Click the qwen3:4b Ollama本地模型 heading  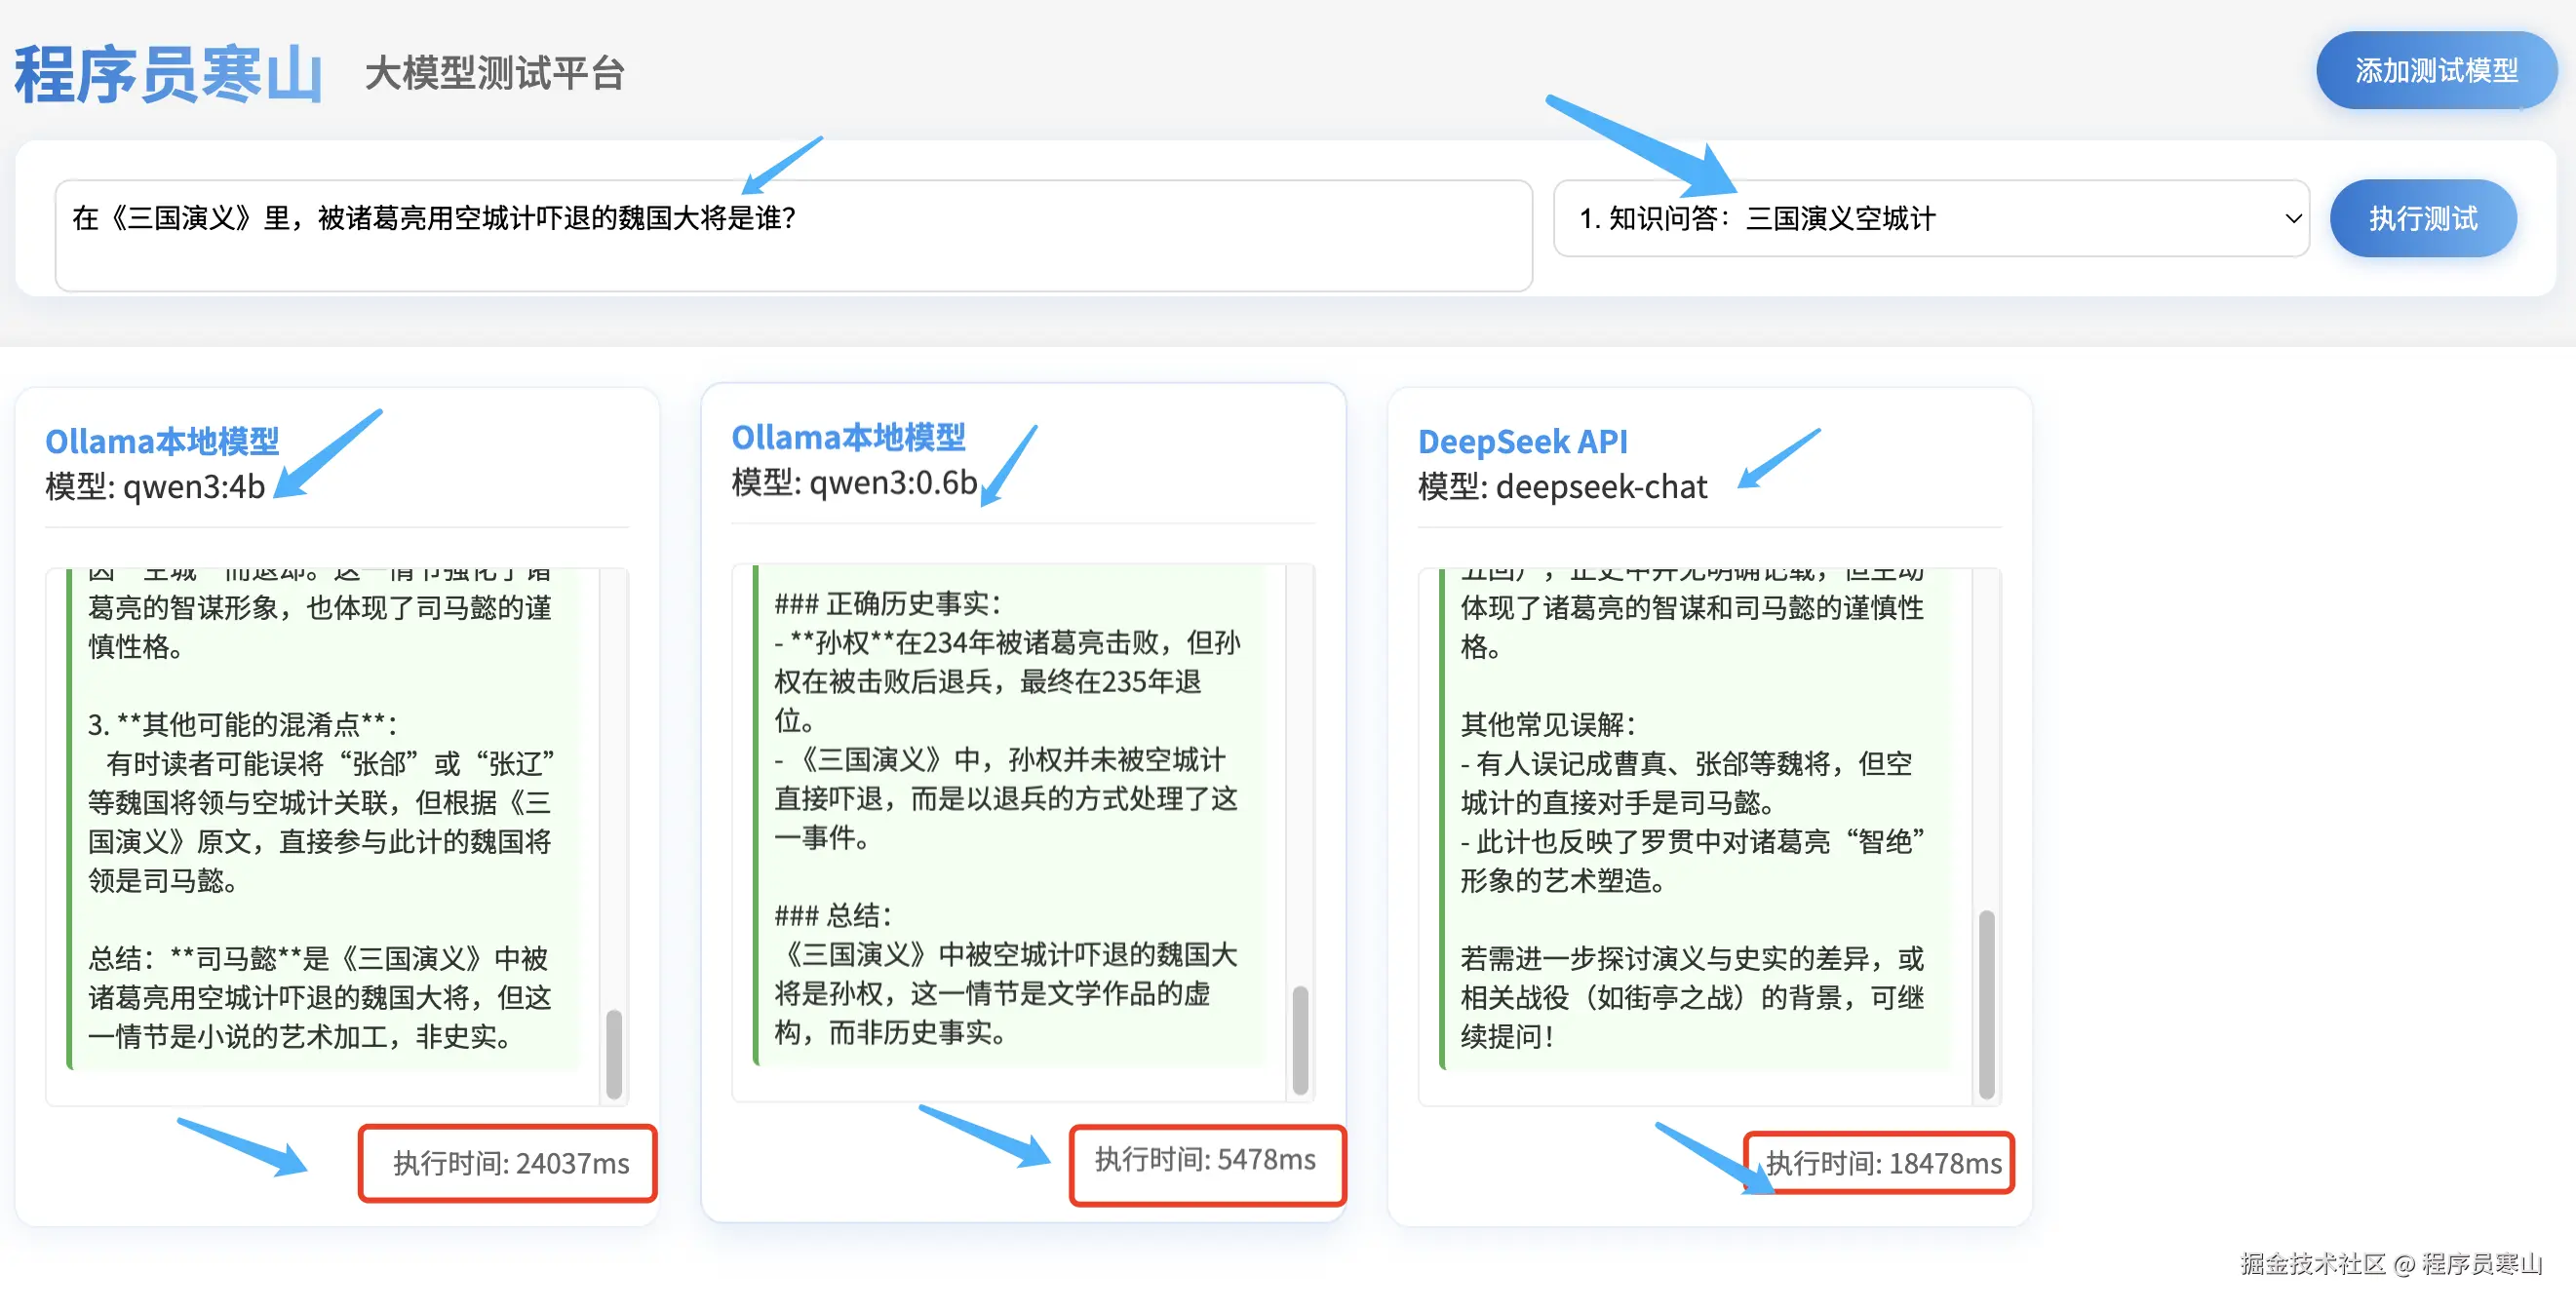pos(162,441)
